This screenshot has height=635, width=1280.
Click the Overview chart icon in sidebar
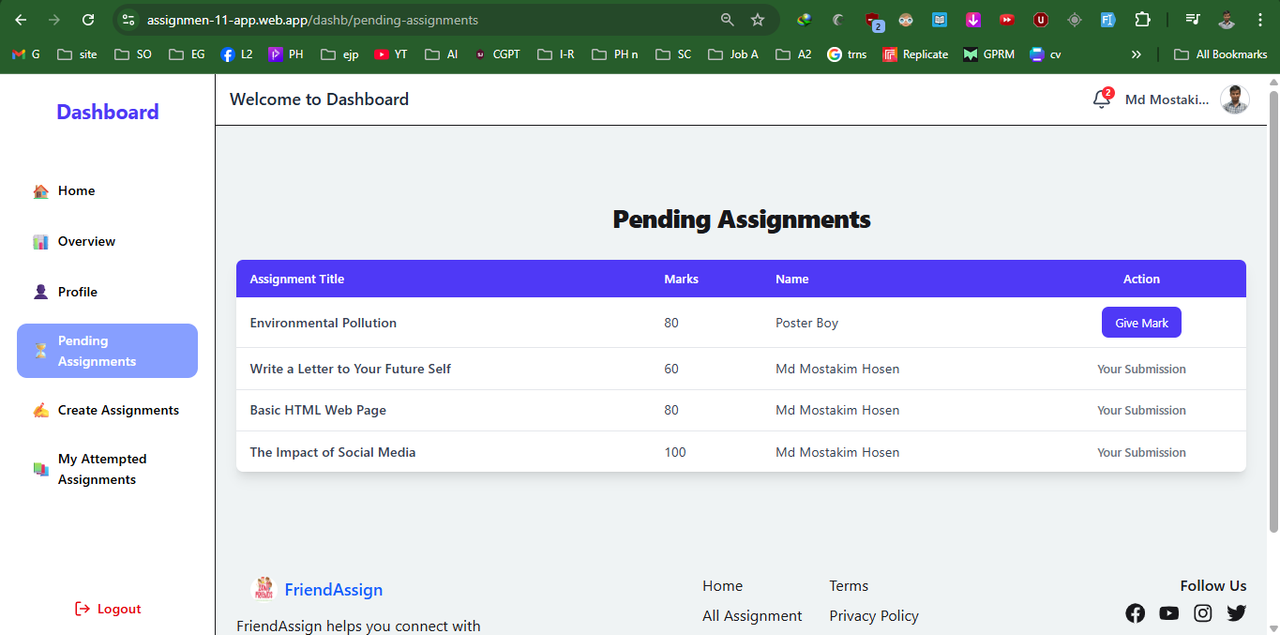[x=41, y=242]
